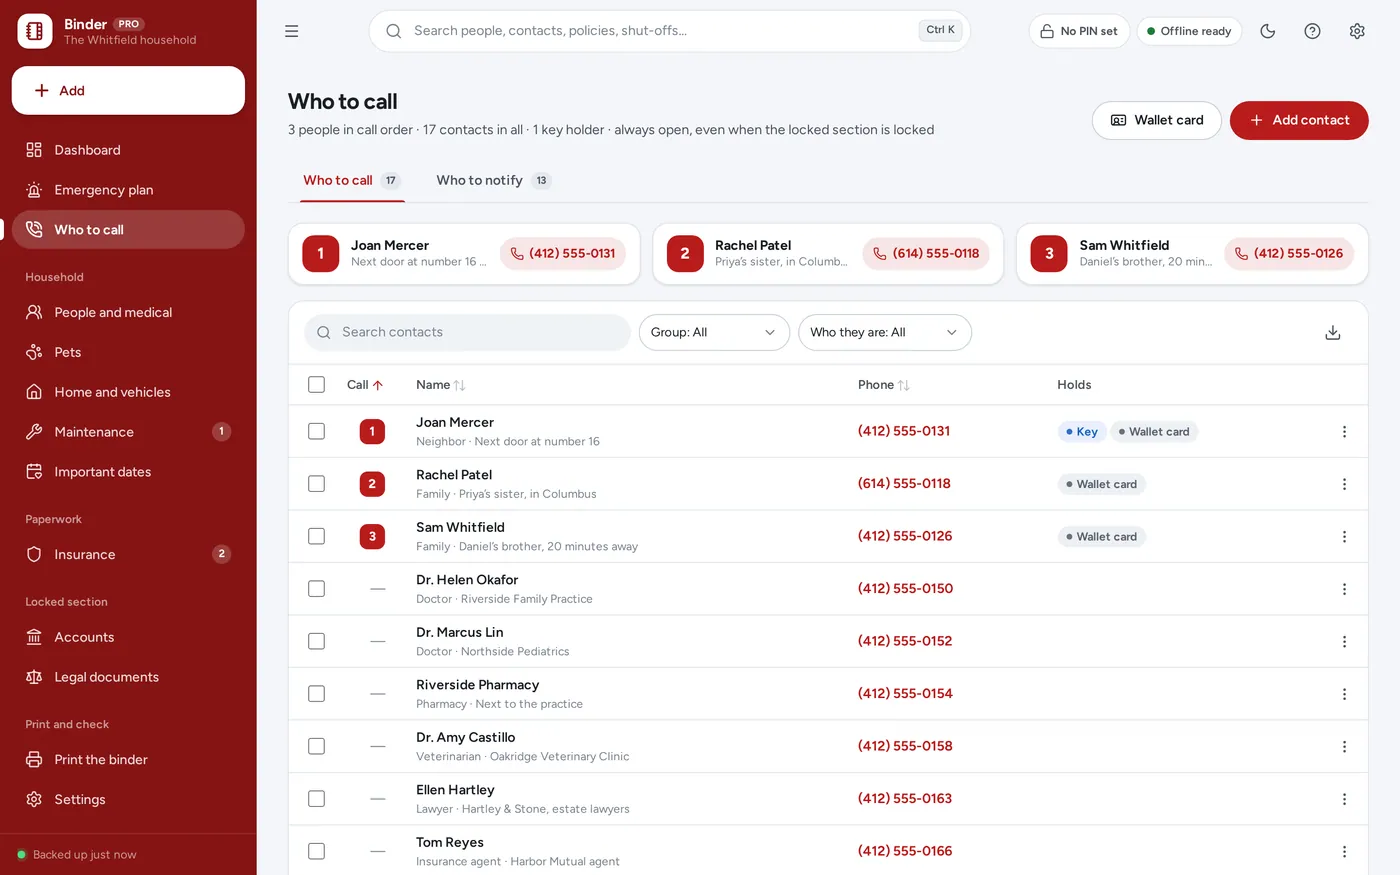Check the Tom Reyes row checkbox
This screenshot has width=1400, height=875.
point(317,851)
